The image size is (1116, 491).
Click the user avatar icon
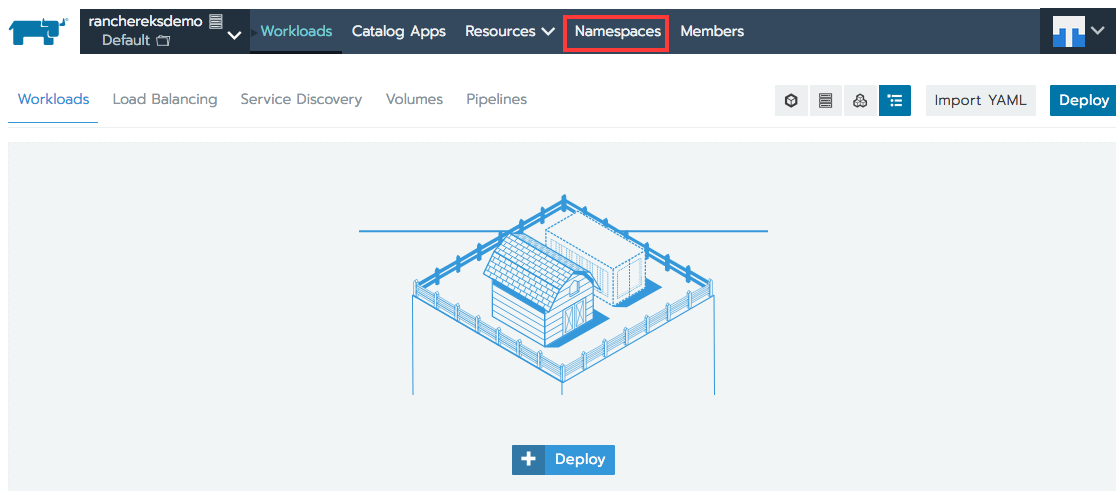[x=1068, y=31]
